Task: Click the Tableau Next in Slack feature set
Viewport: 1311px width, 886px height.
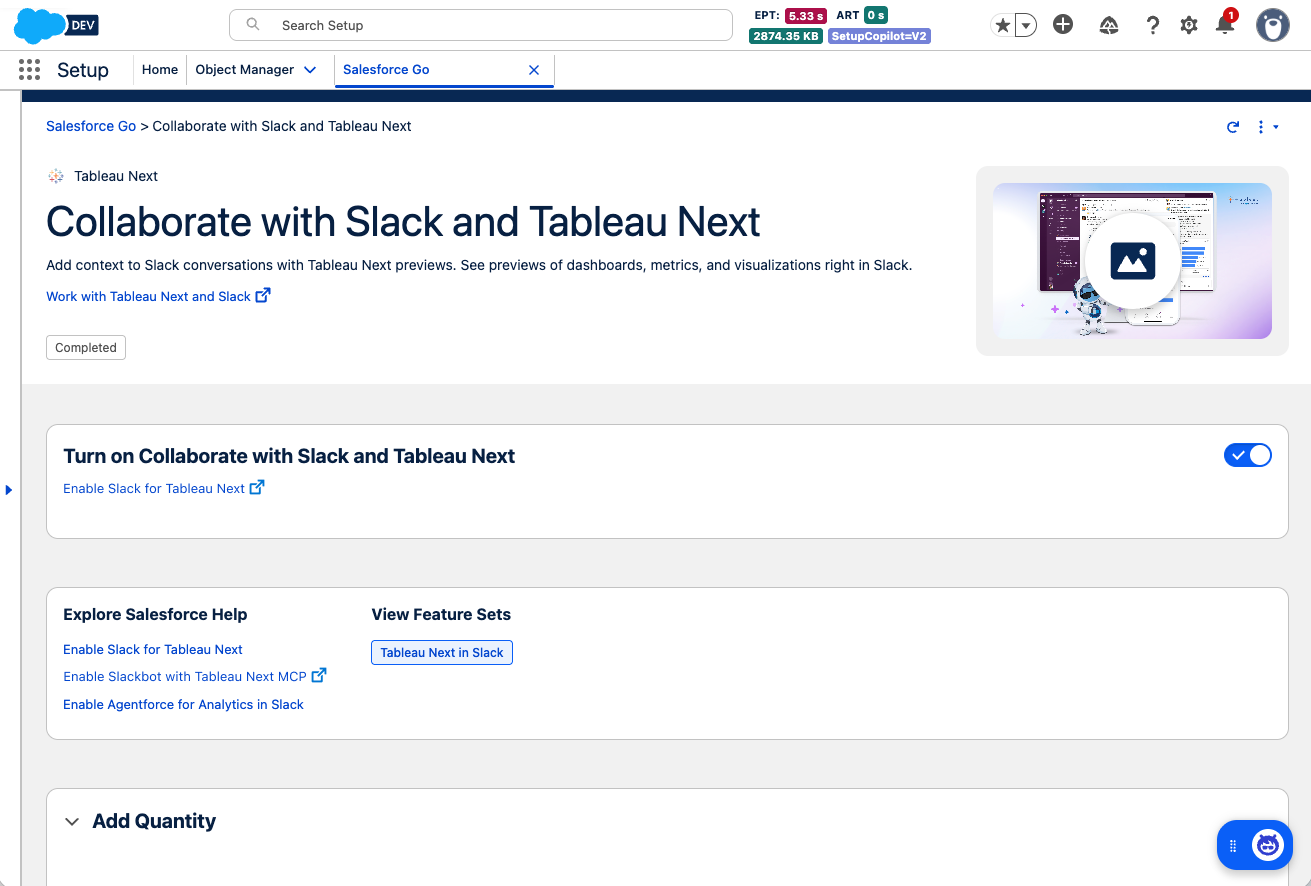Action: pyautogui.click(x=442, y=652)
